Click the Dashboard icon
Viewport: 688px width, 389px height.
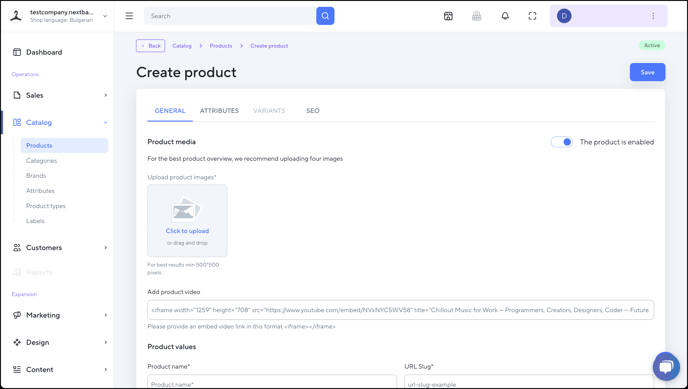coord(17,52)
